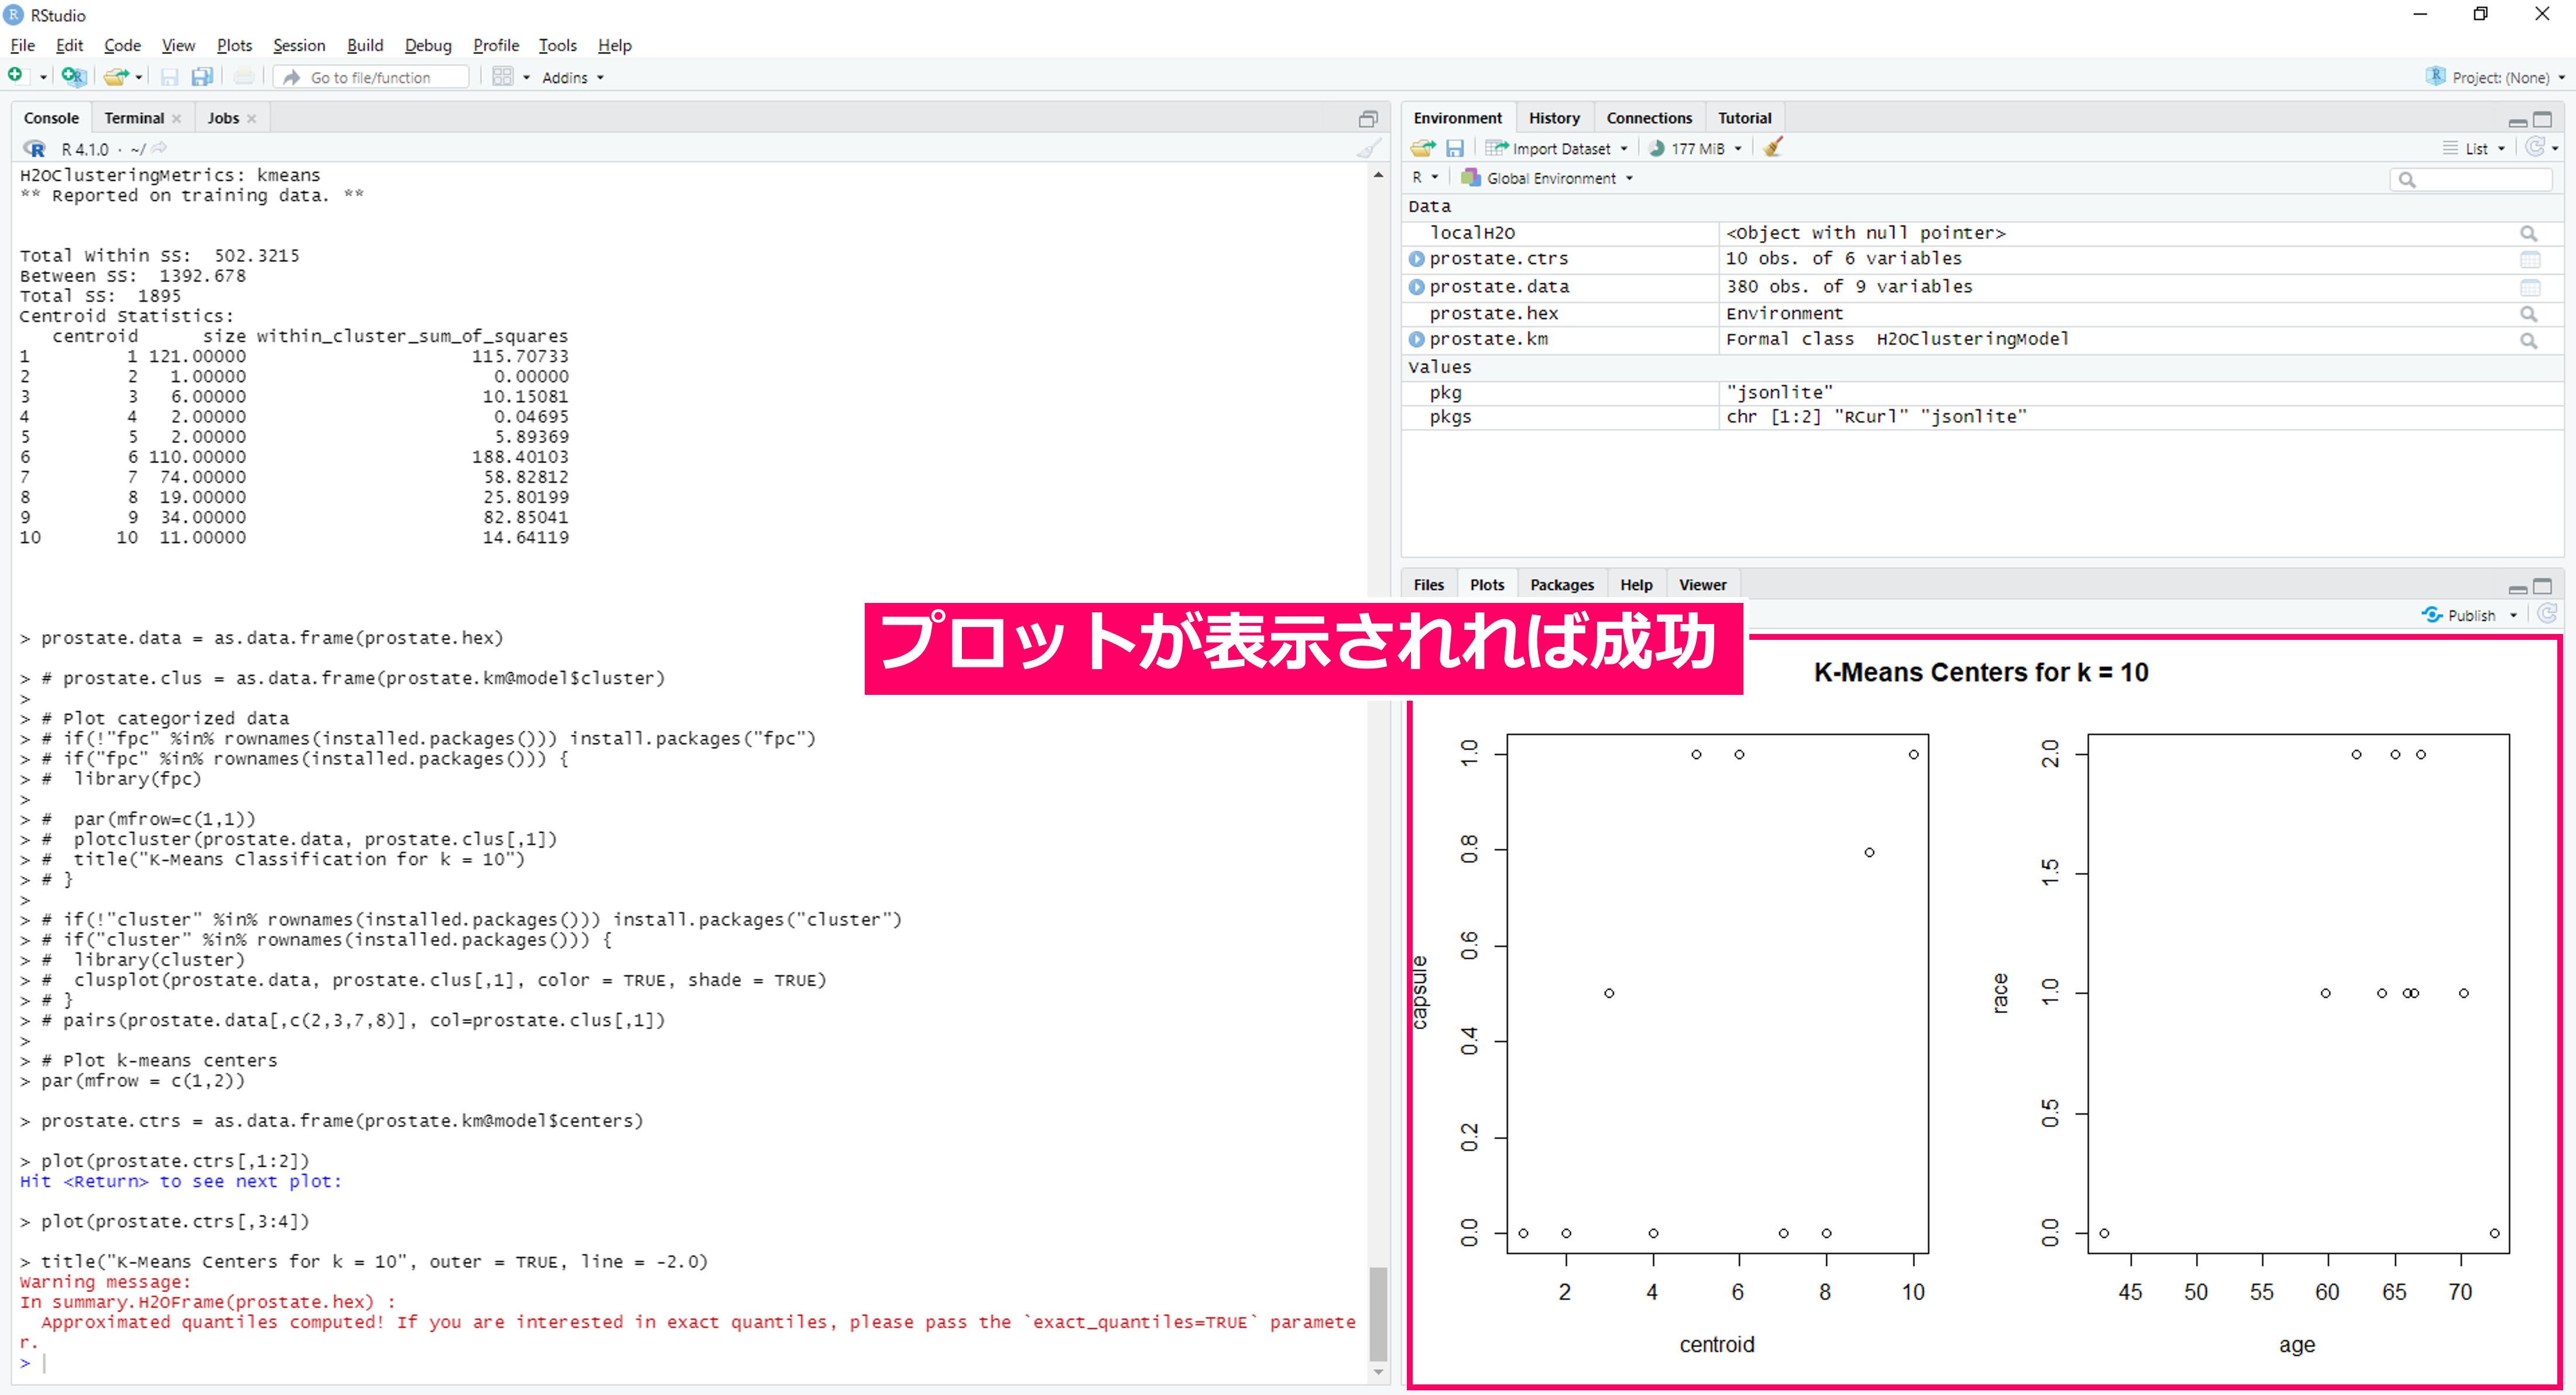This screenshot has width=2576, height=1395.
Task: Open the Import Dataset dropdown
Action: 1560,148
